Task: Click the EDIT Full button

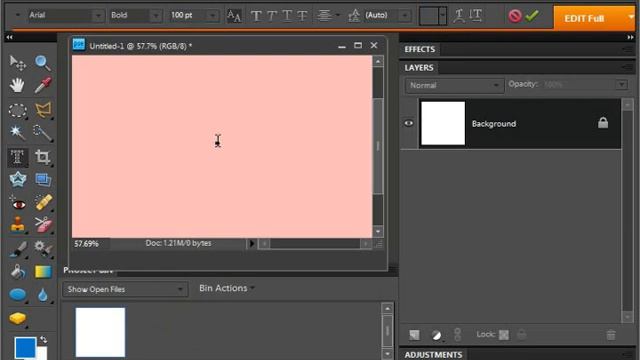Action: click(x=584, y=18)
